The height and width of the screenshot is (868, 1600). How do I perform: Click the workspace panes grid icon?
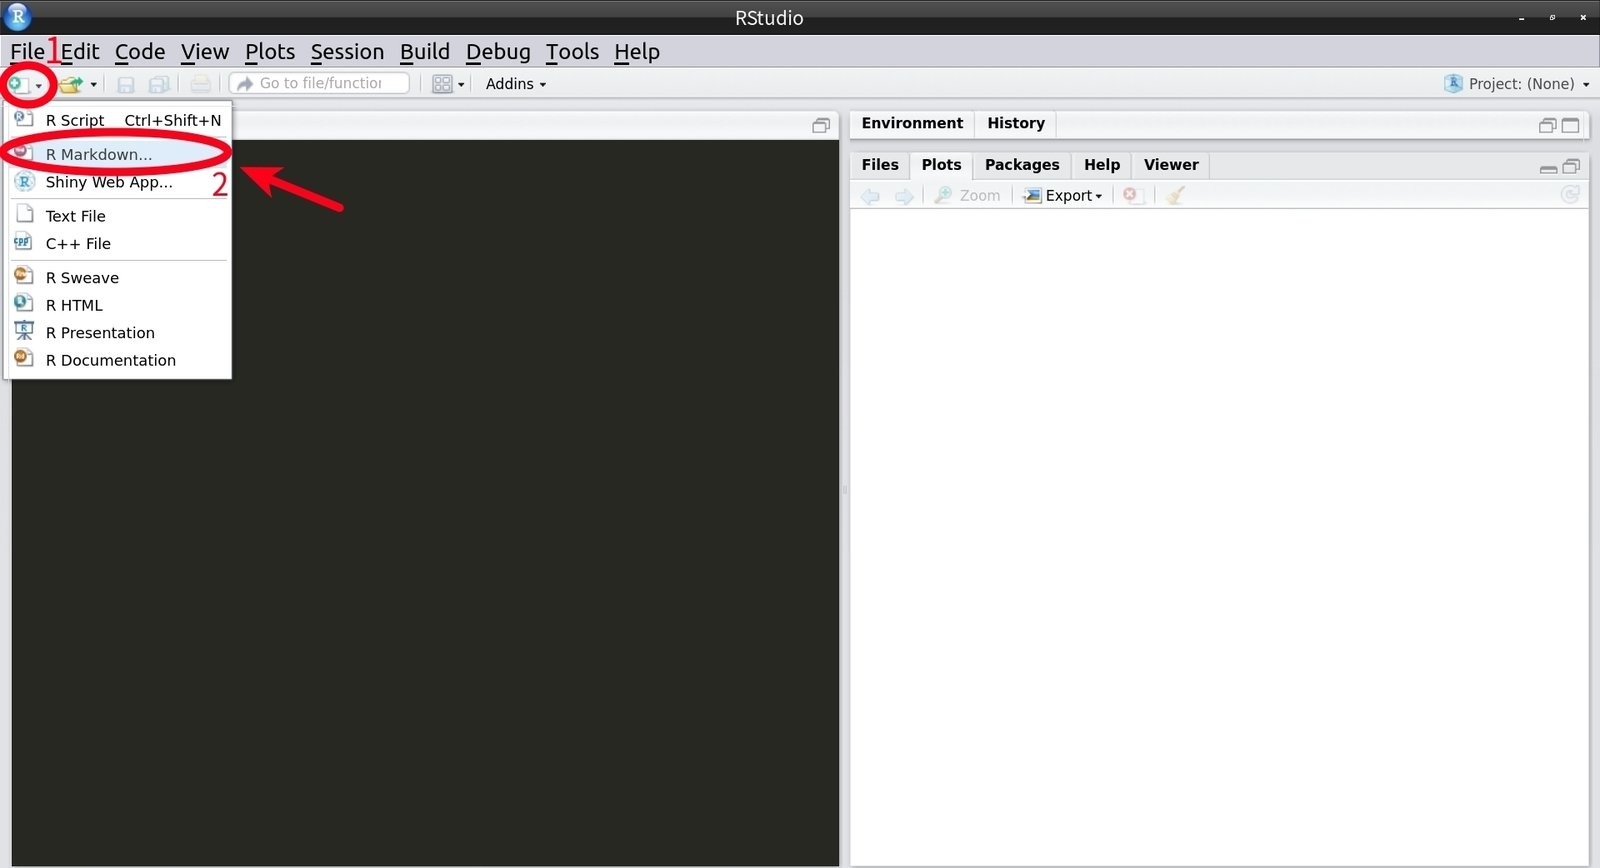(x=442, y=84)
